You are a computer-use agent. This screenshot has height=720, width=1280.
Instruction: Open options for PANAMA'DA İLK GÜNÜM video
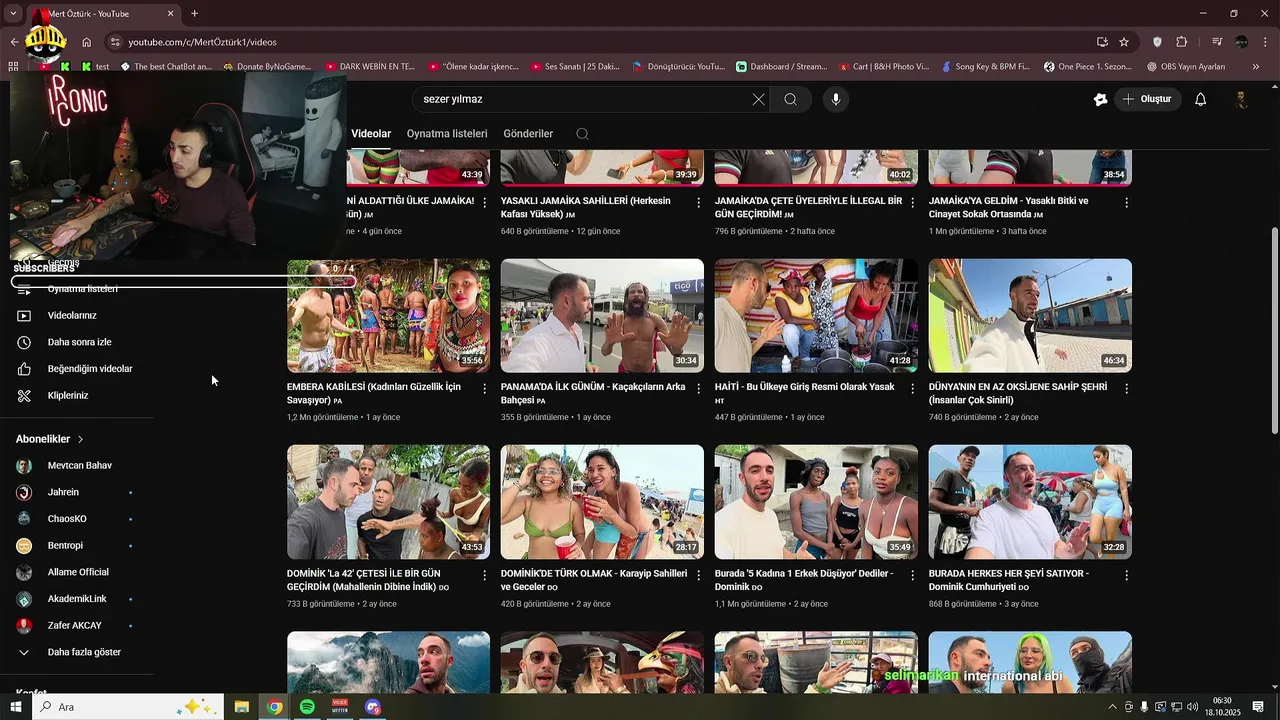tap(699, 388)
